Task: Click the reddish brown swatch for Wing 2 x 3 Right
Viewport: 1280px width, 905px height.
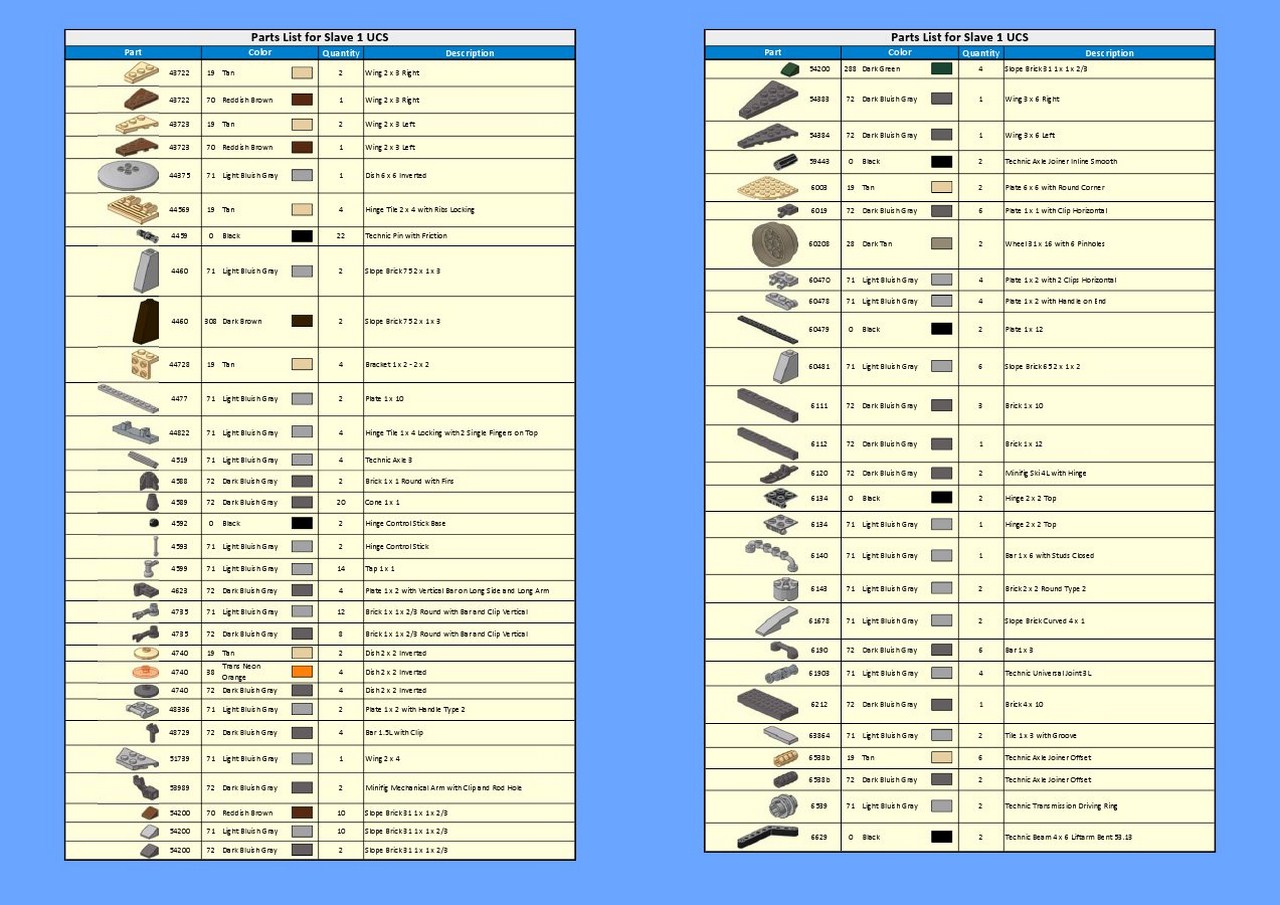Action: point(302,100)
